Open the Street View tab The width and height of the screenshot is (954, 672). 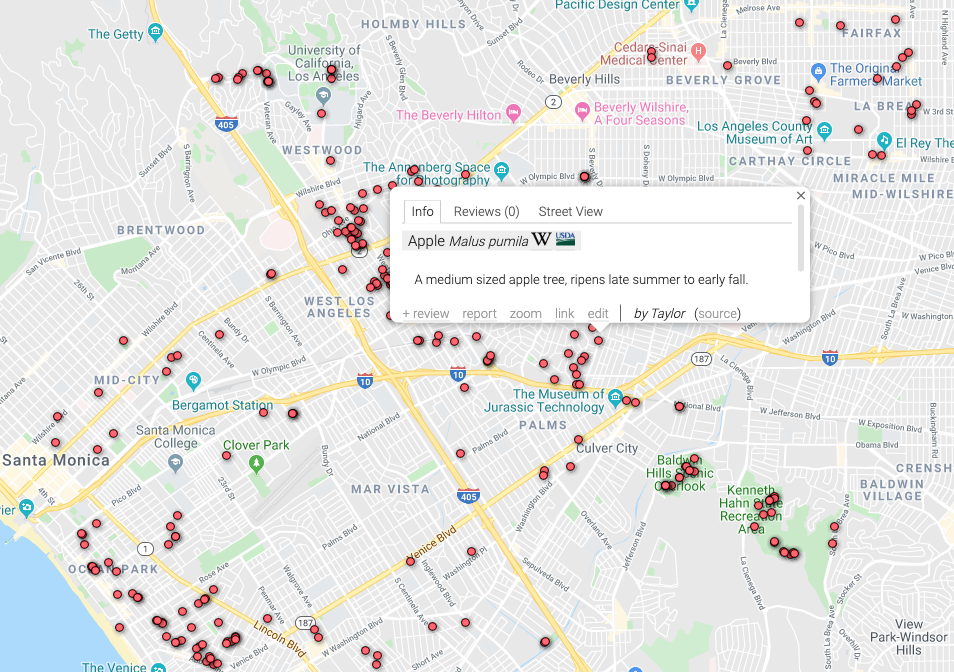coord(570,211)
